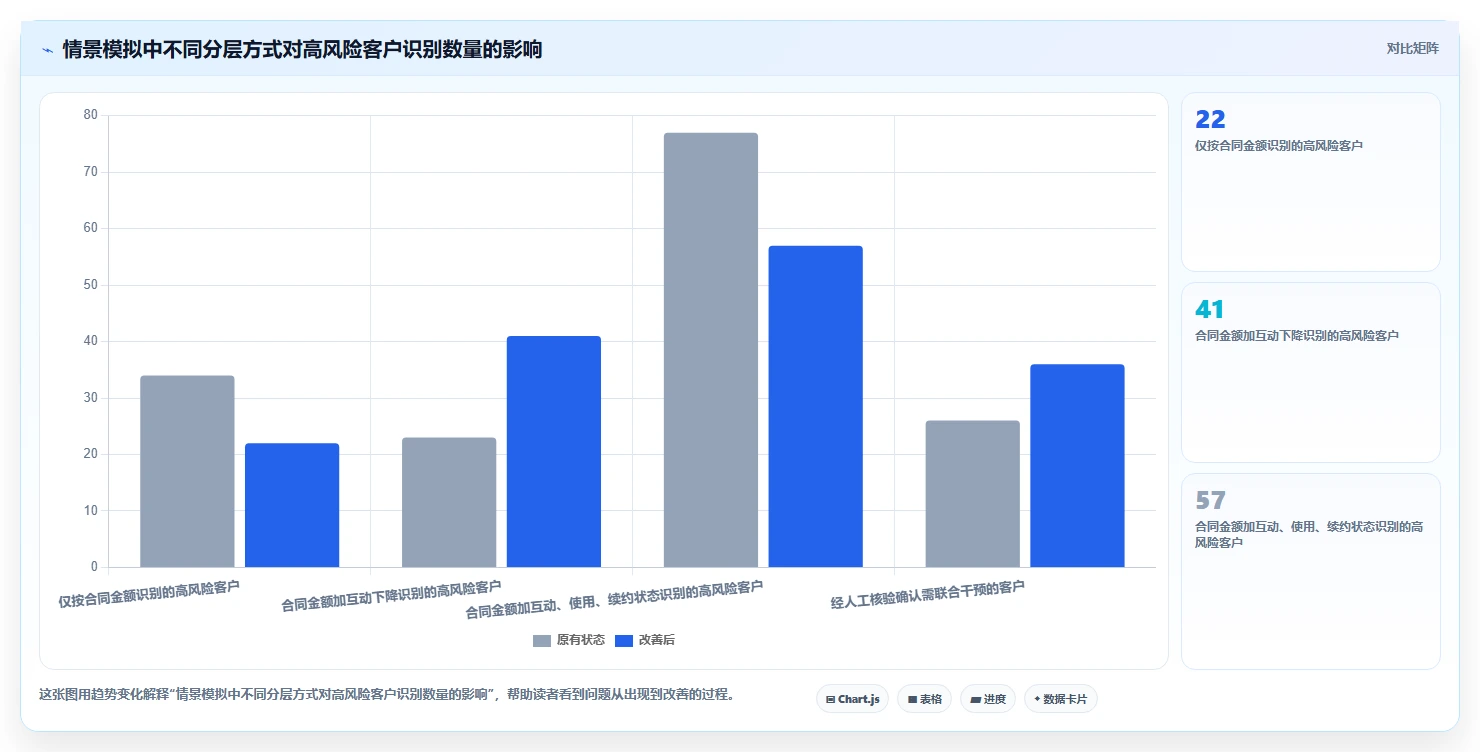Viewport: 1480px width, 752px height.
Task: Click x-axis label 仅按合同金额识别的高风险客户
Action: pyautogui.click(x=149, y=594)
